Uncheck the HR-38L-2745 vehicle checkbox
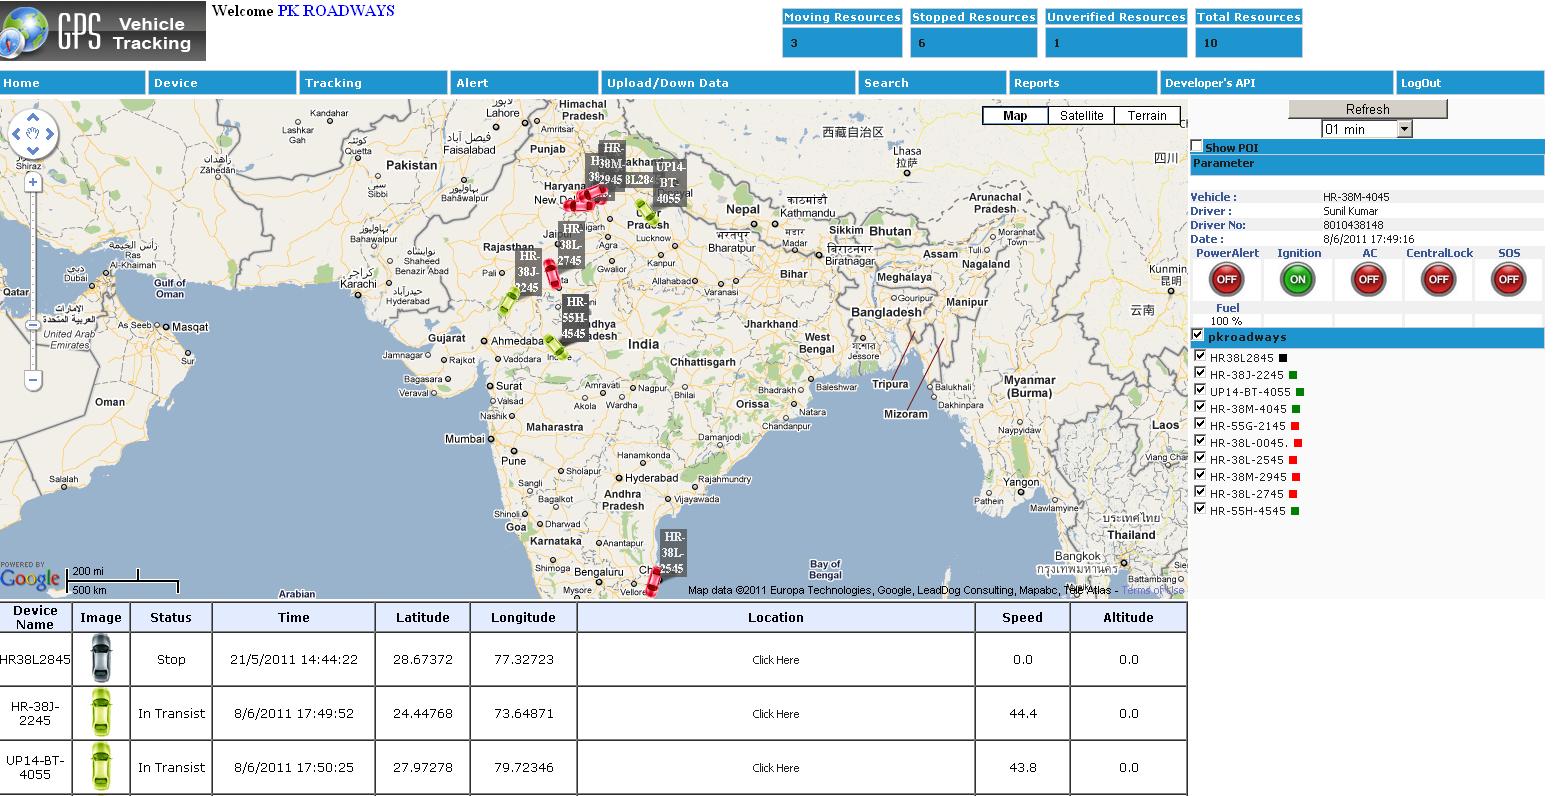This screenshot has width=1562, height=796. (1200, 492)
